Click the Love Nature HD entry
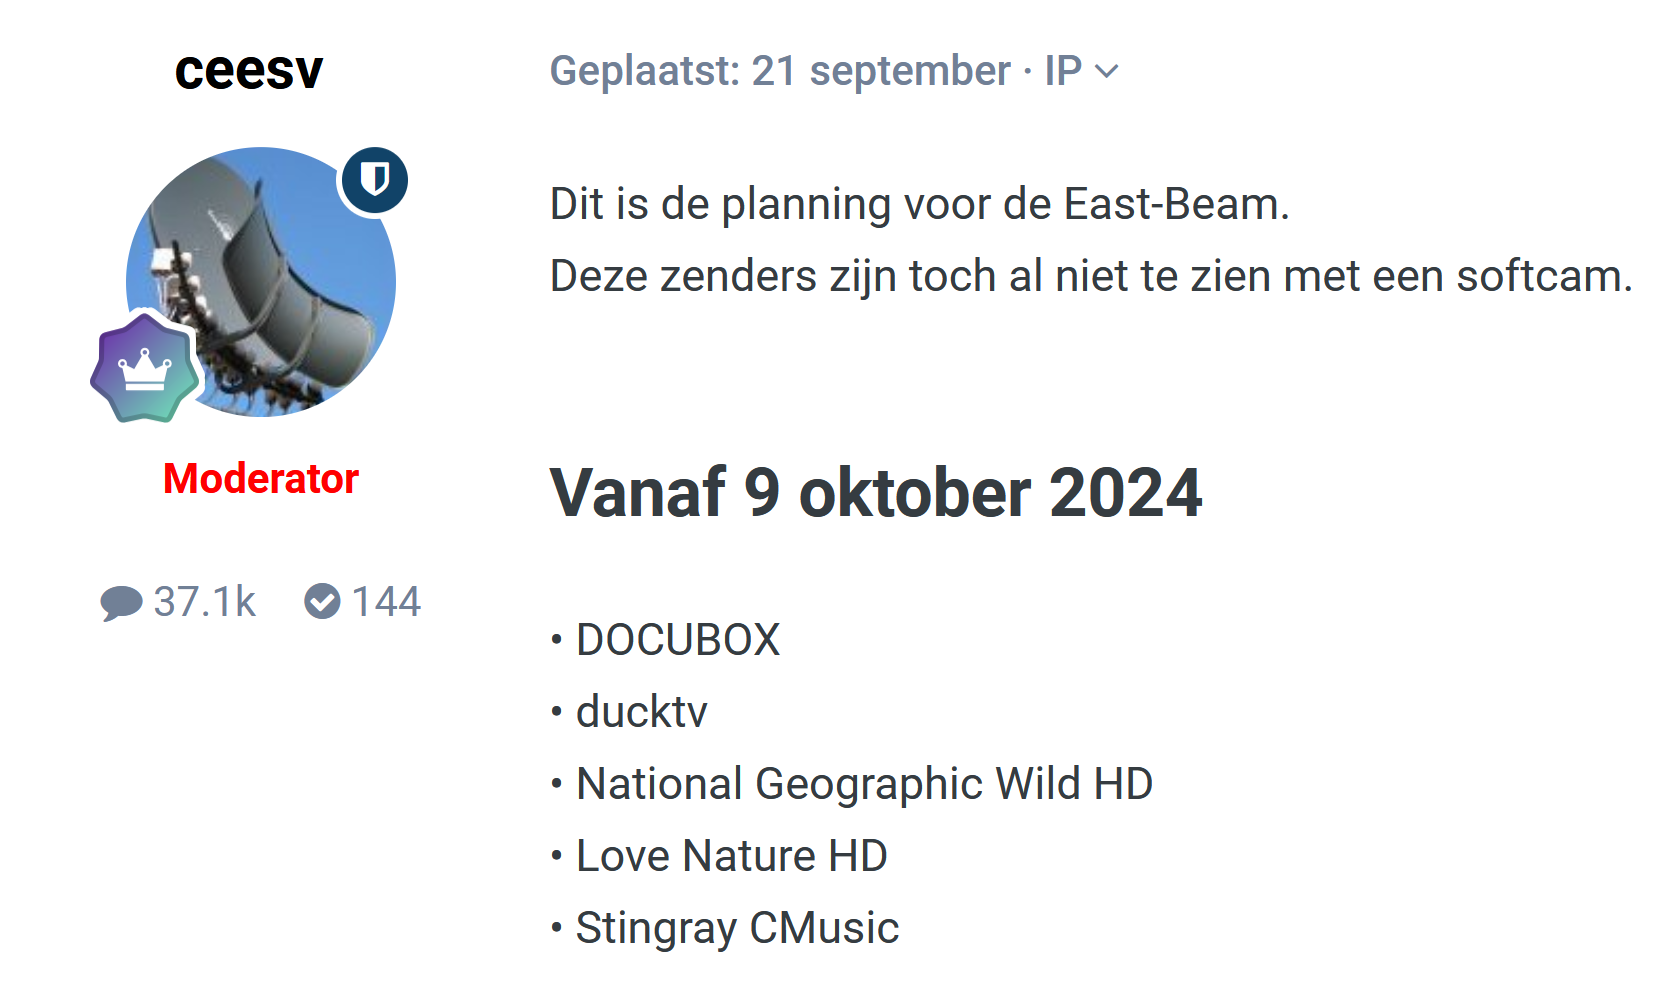The image size is (1673, 987). tap(731, 856)
